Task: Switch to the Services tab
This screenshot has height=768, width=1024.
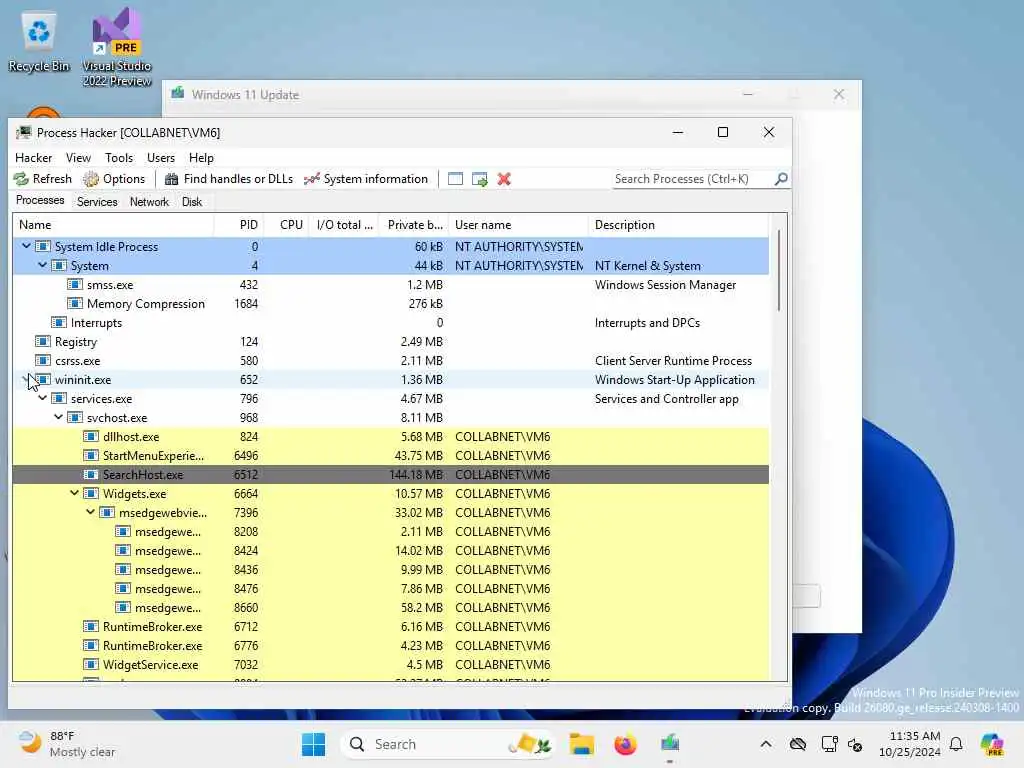Action: tap(97, 202)
